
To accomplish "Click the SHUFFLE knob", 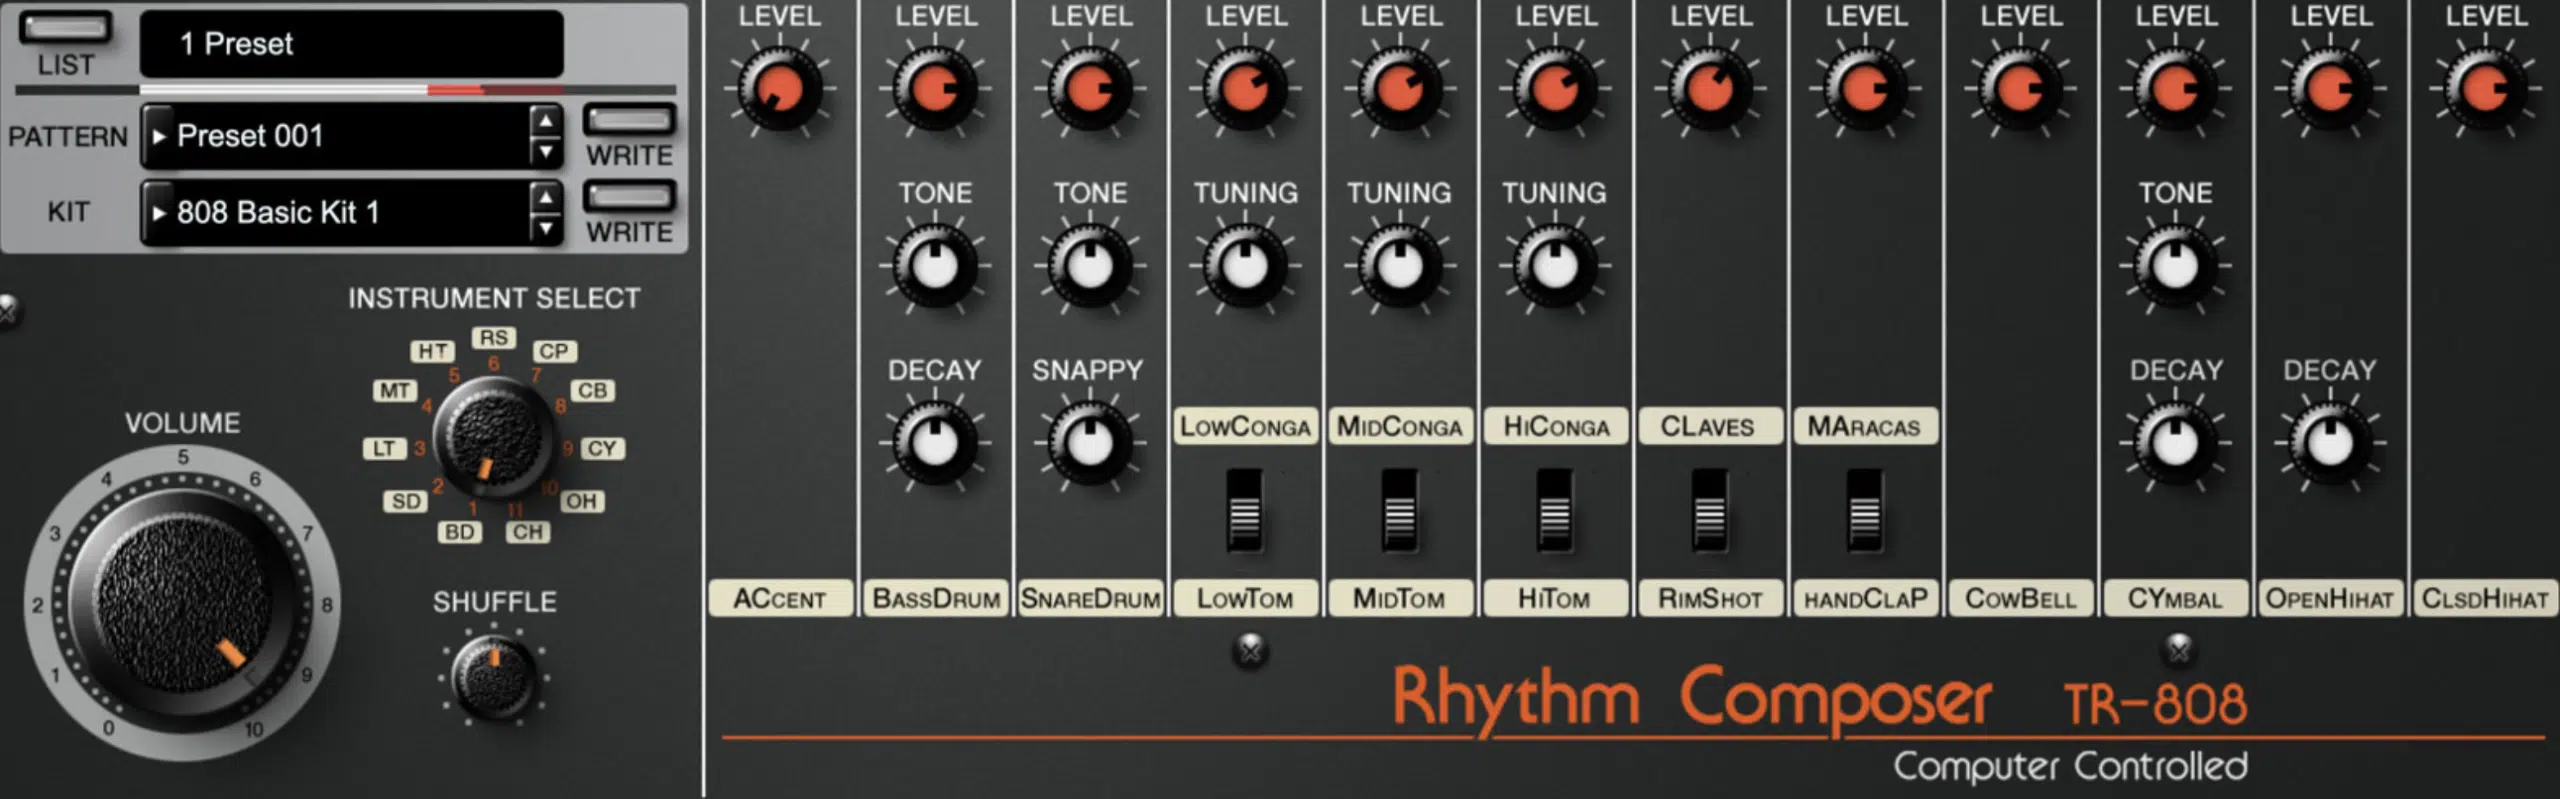I will (x=495, y=680).
